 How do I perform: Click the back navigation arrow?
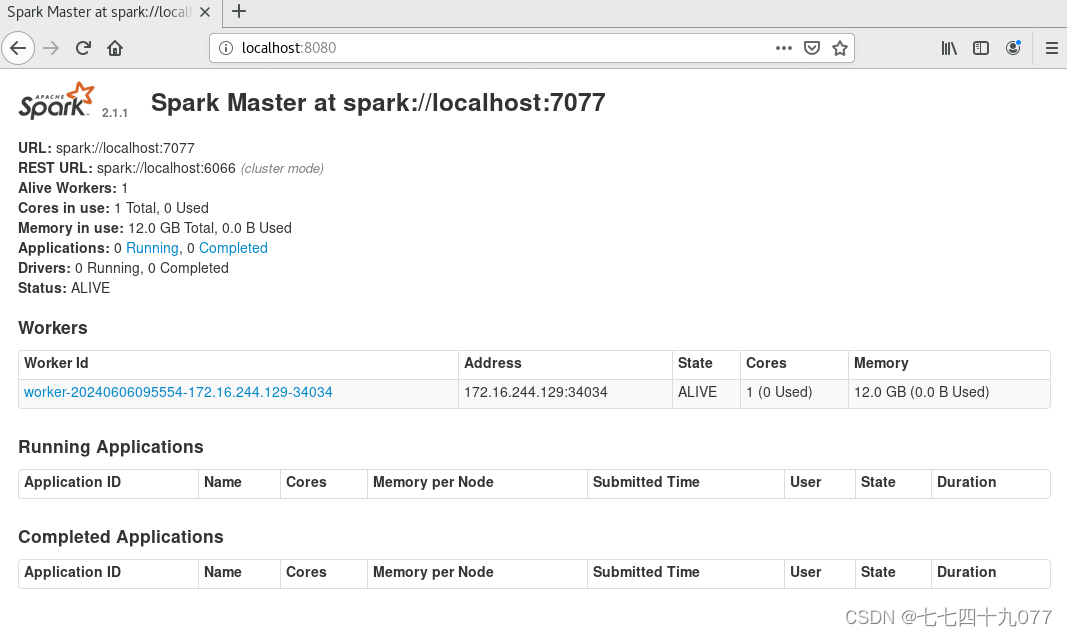pos(18,47)
